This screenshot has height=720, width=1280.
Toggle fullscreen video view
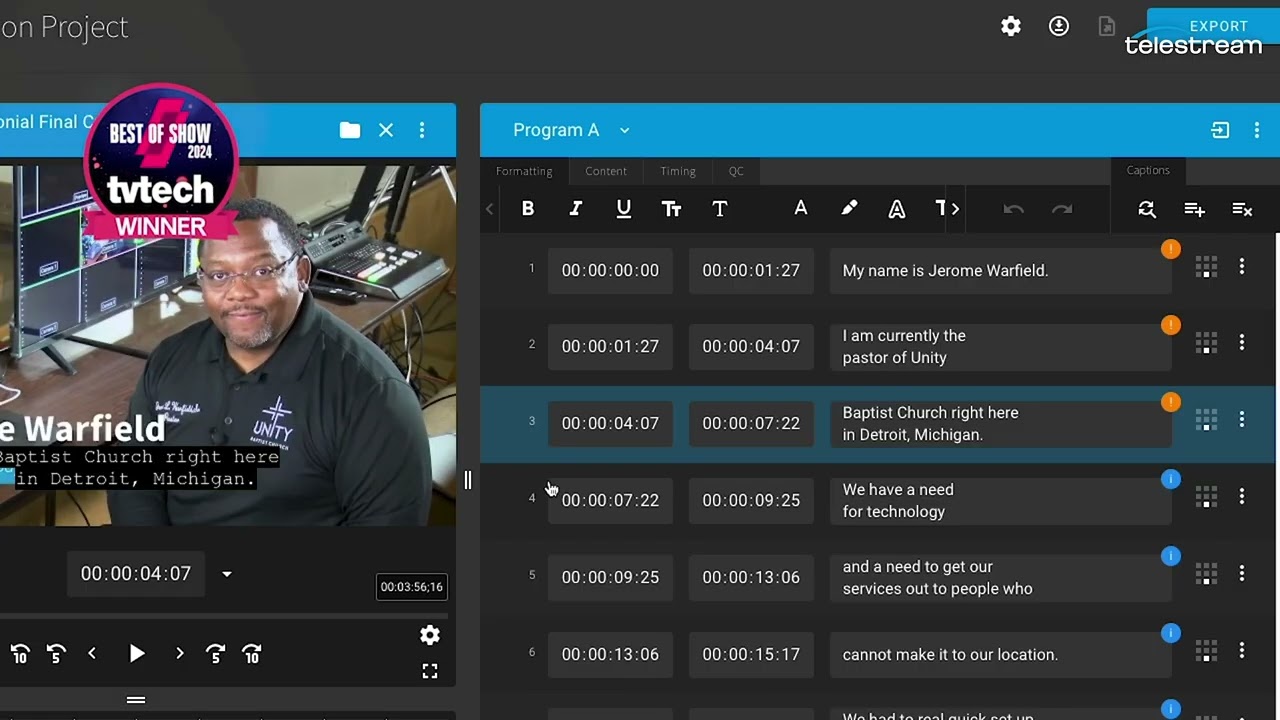(430, 671)
